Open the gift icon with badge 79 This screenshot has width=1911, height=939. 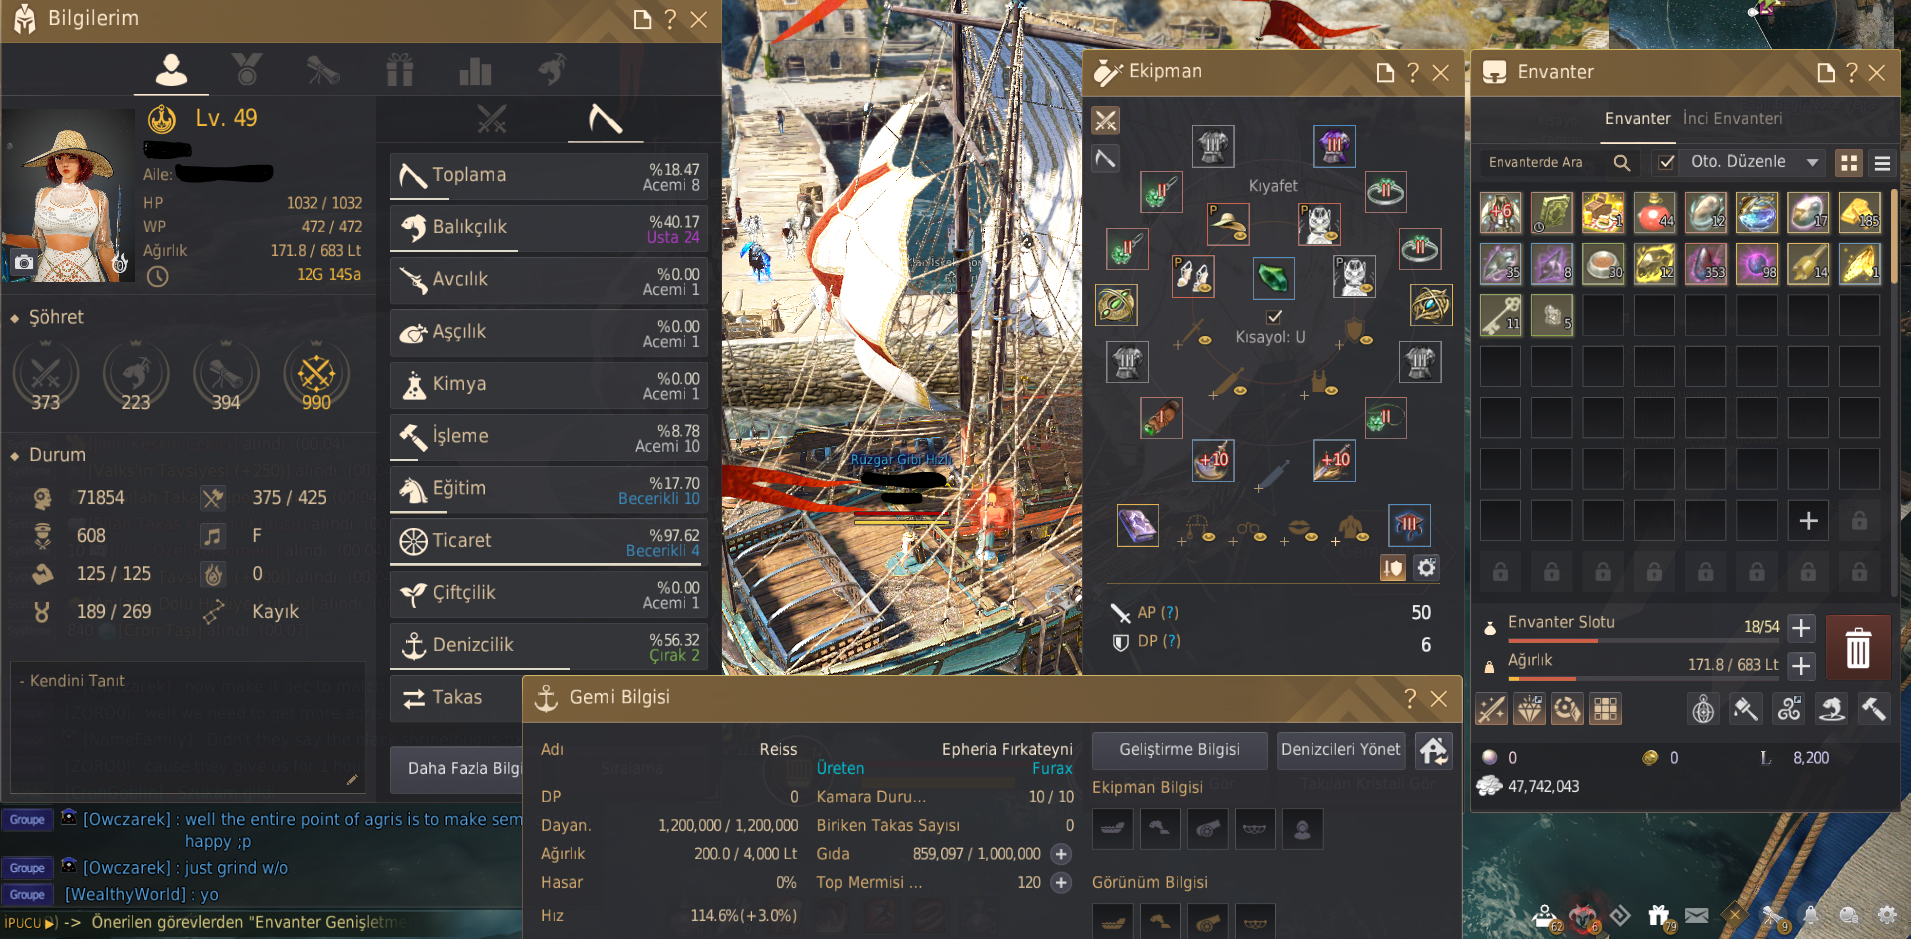click(x=1660, y=915)
